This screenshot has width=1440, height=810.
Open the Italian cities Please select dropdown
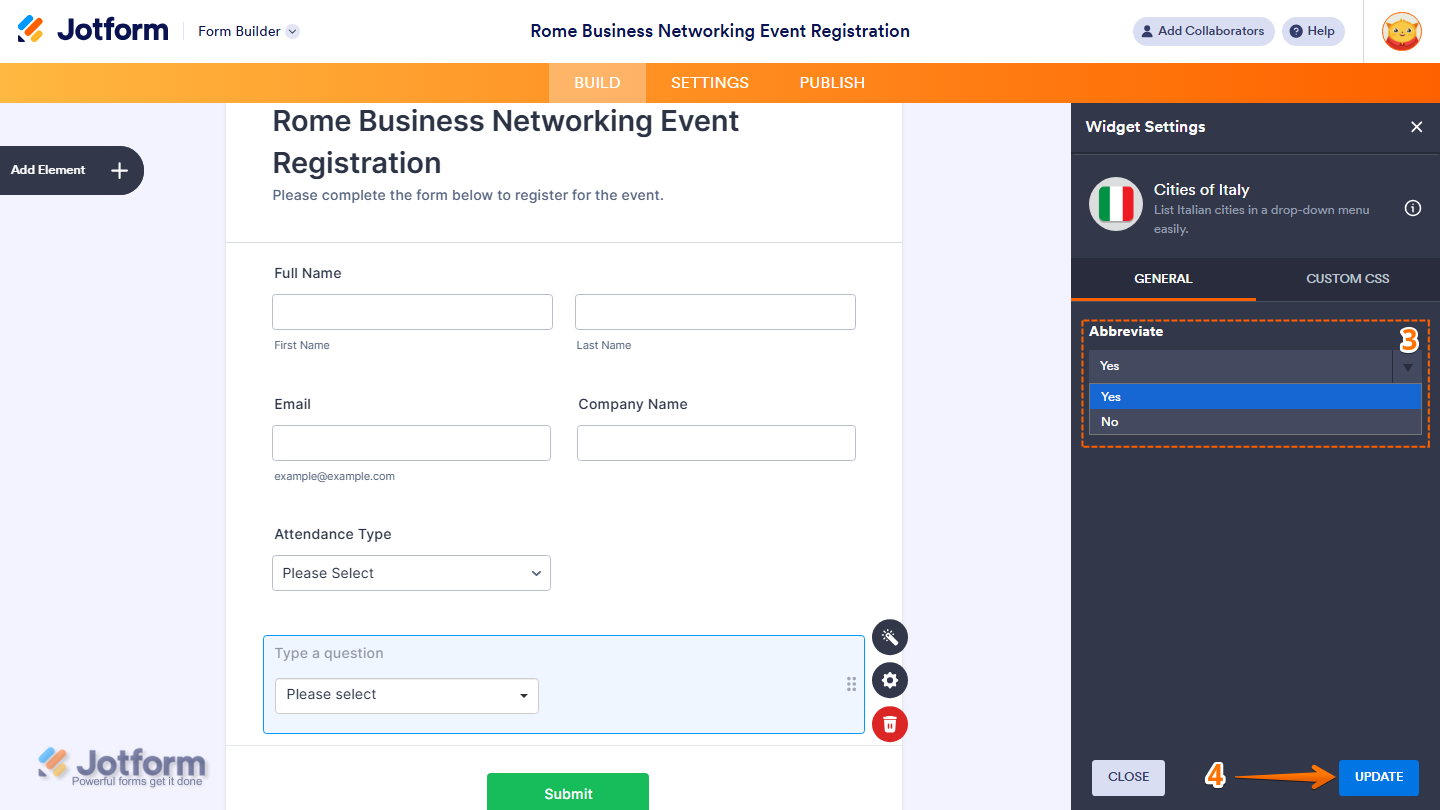click(x=407, y=695)
